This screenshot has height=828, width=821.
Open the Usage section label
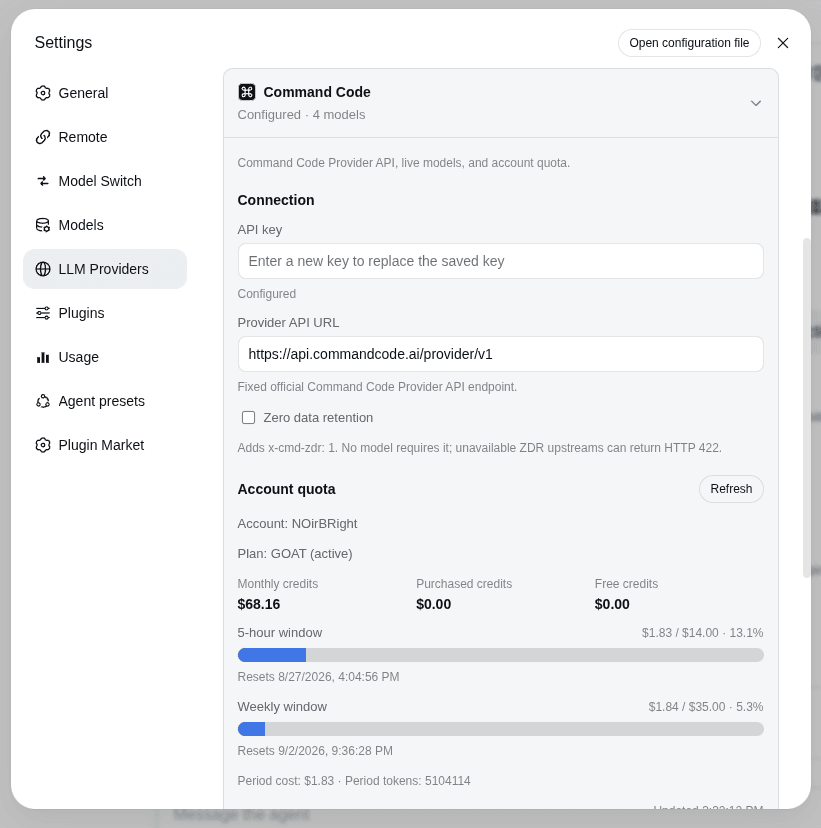(79, 357)
